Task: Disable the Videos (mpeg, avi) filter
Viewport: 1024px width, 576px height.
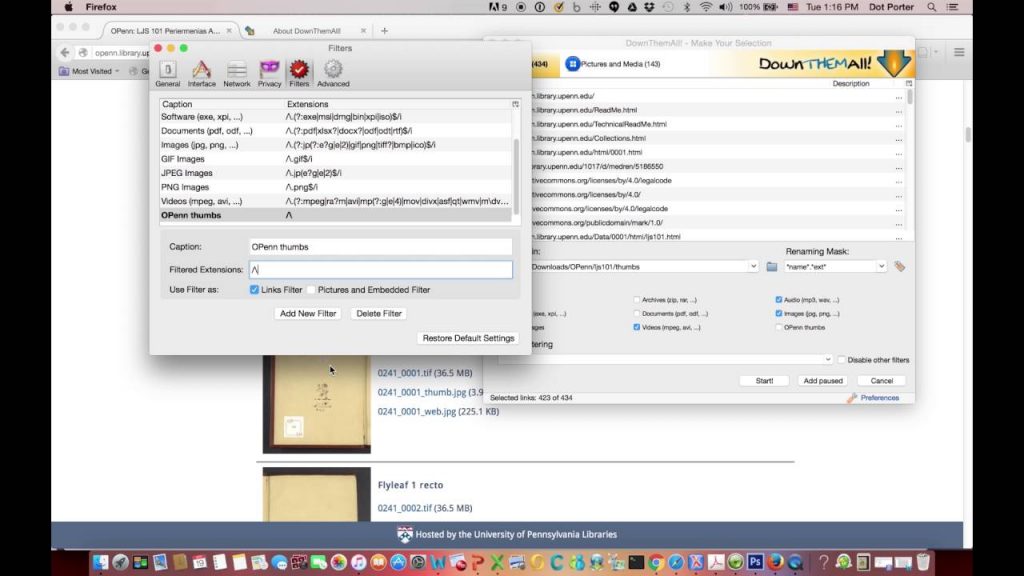Action: click(x=637, y=327)
